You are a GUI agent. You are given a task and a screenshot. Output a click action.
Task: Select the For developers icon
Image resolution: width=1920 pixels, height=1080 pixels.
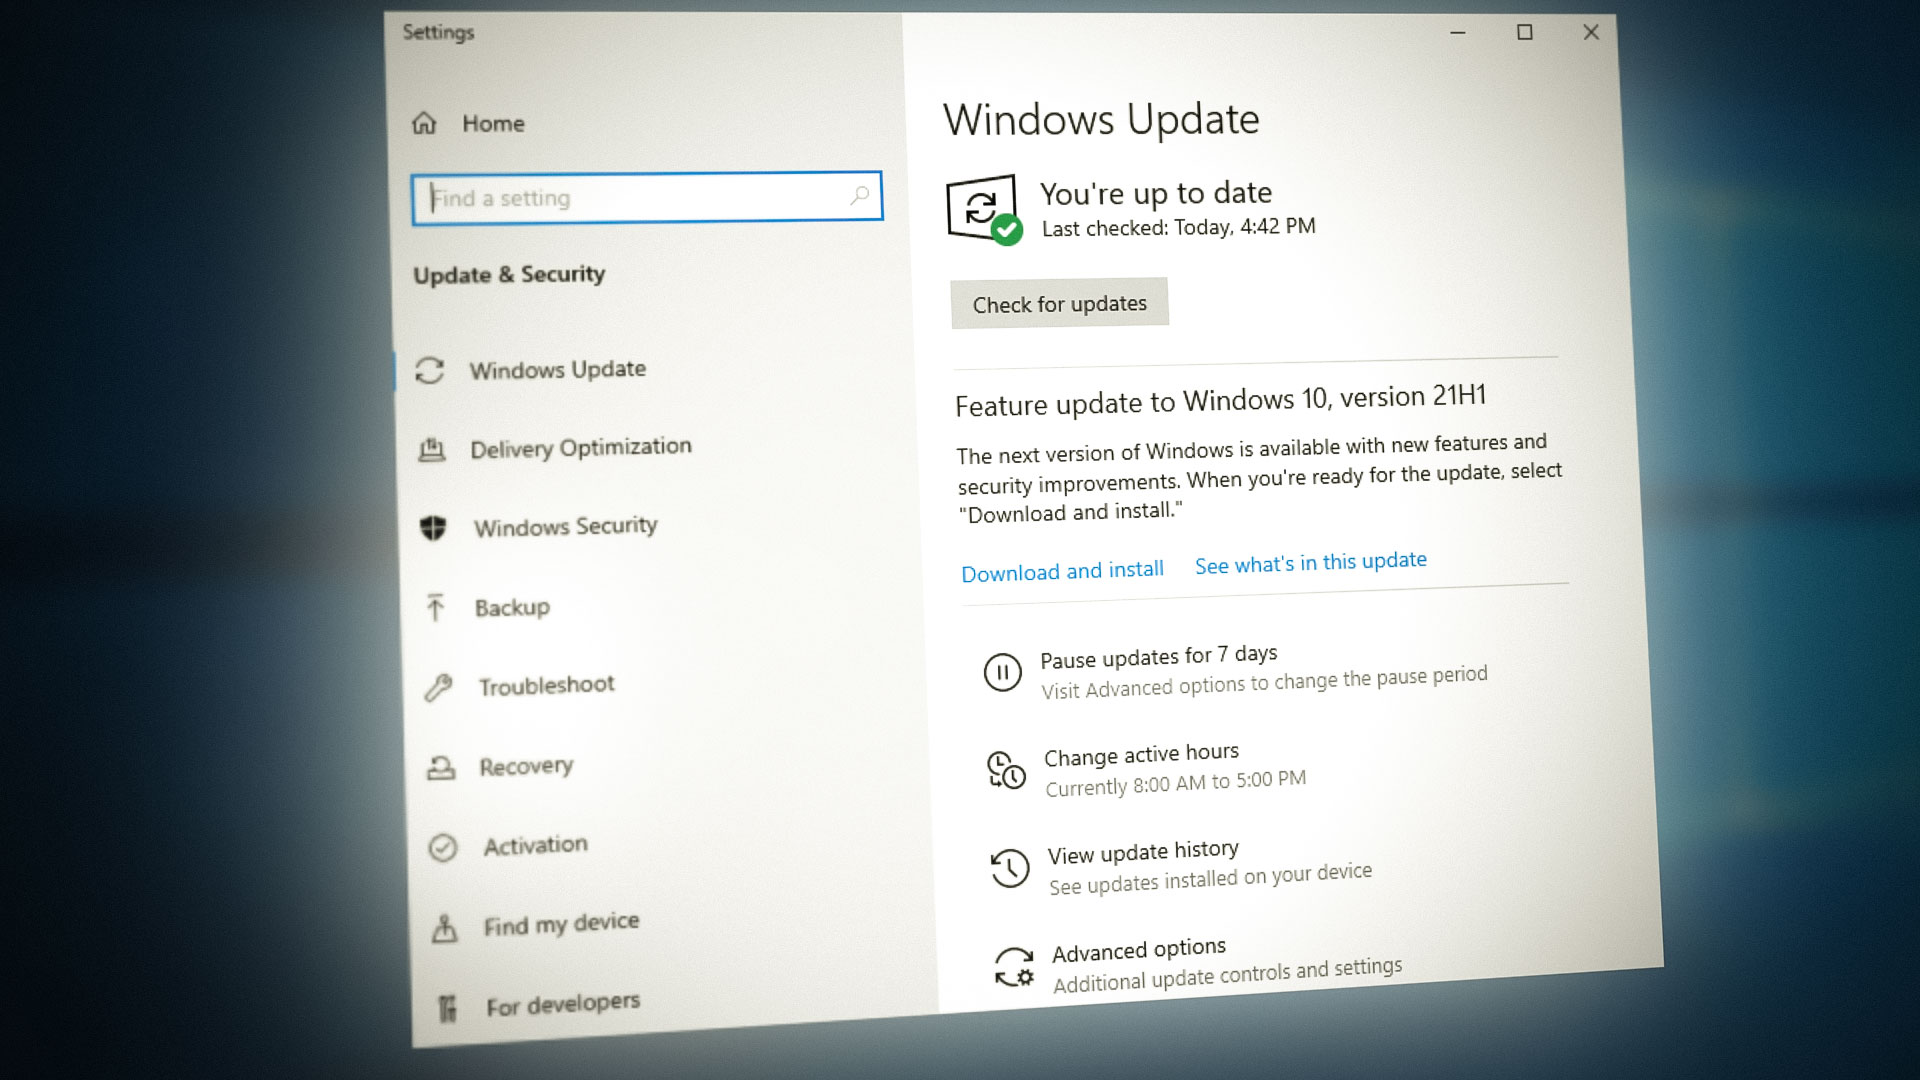coord(447,1003)
